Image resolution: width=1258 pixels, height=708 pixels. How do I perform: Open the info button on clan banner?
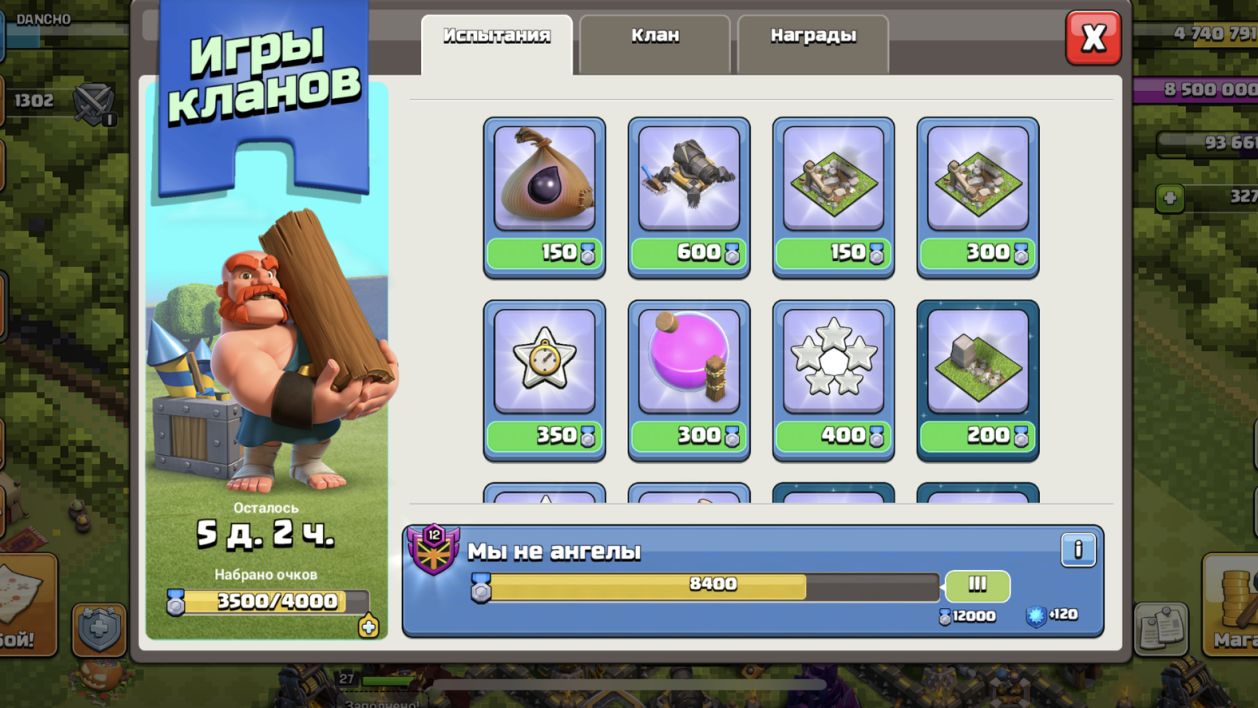tap(1078, 549)
